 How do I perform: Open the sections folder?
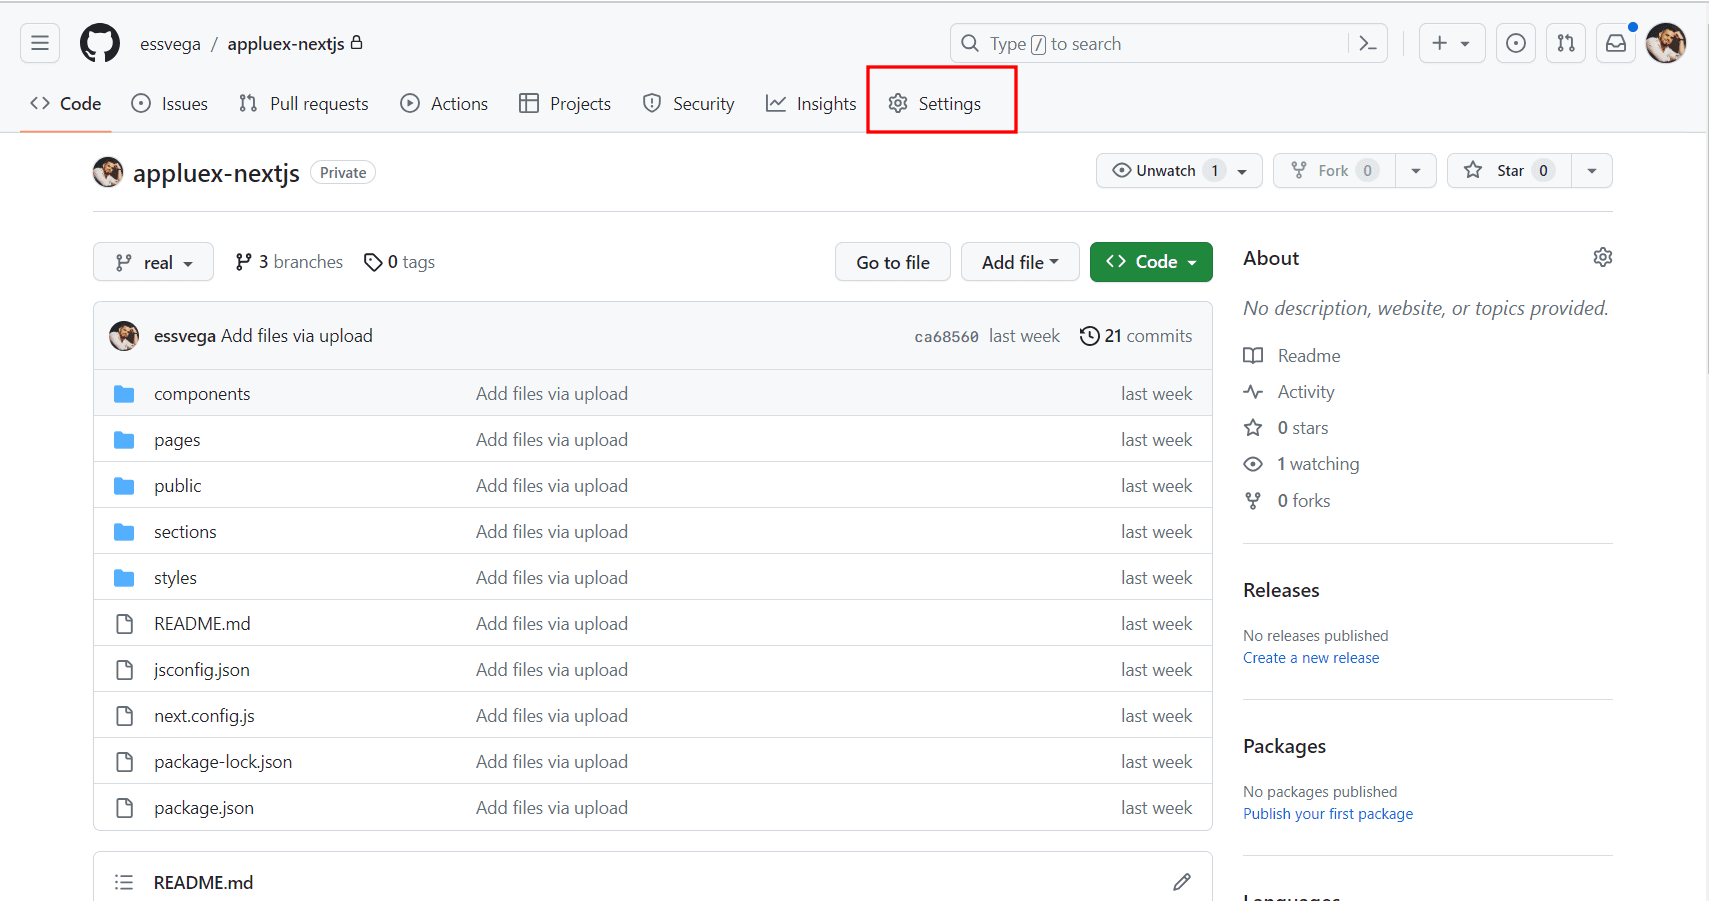(x=185, y=532)
